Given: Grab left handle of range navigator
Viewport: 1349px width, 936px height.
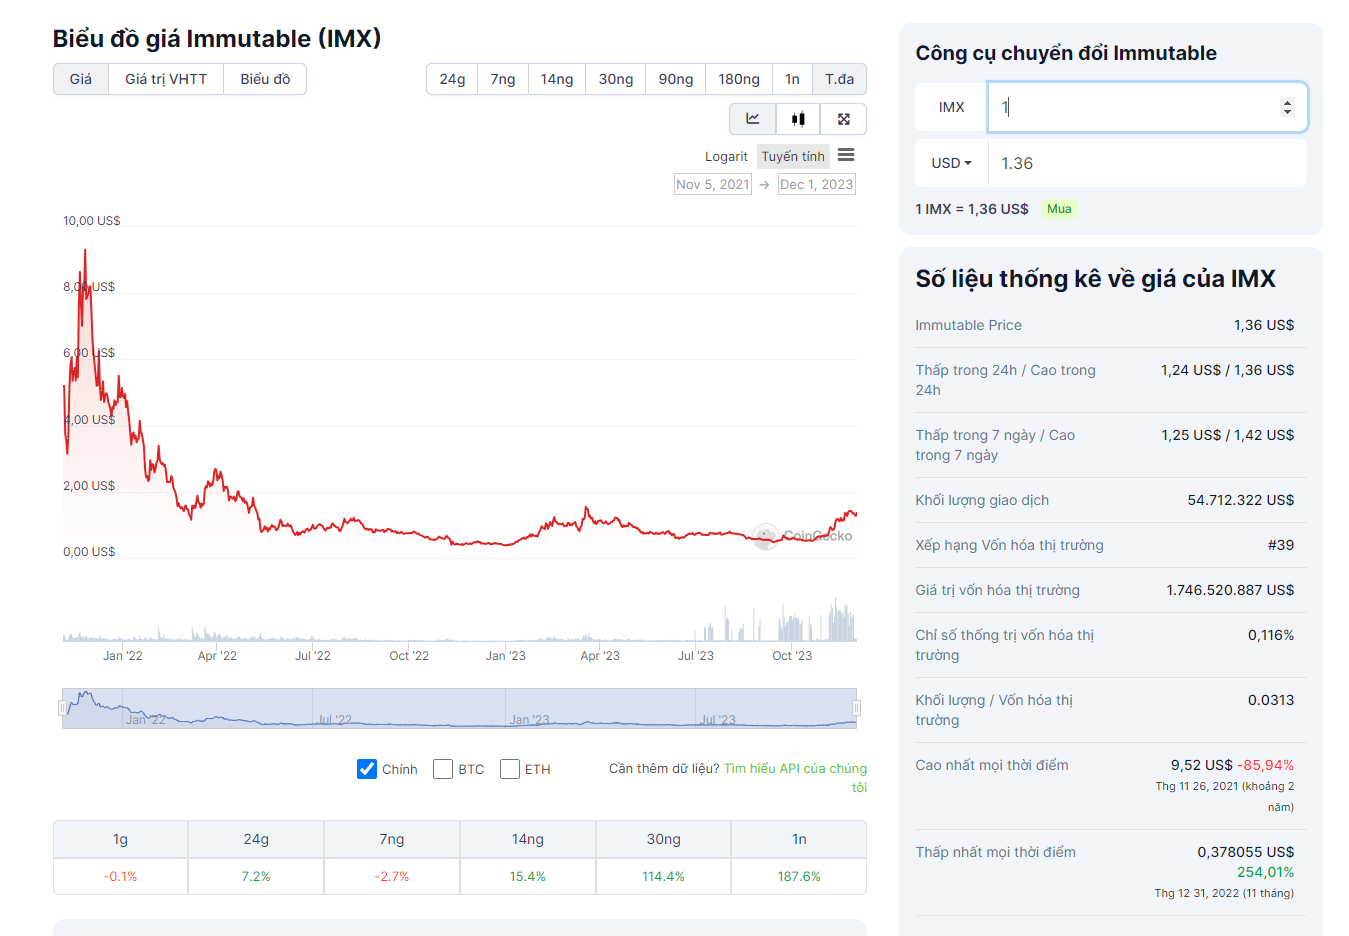Looking at the screenshot, I should tap(62, 708).
